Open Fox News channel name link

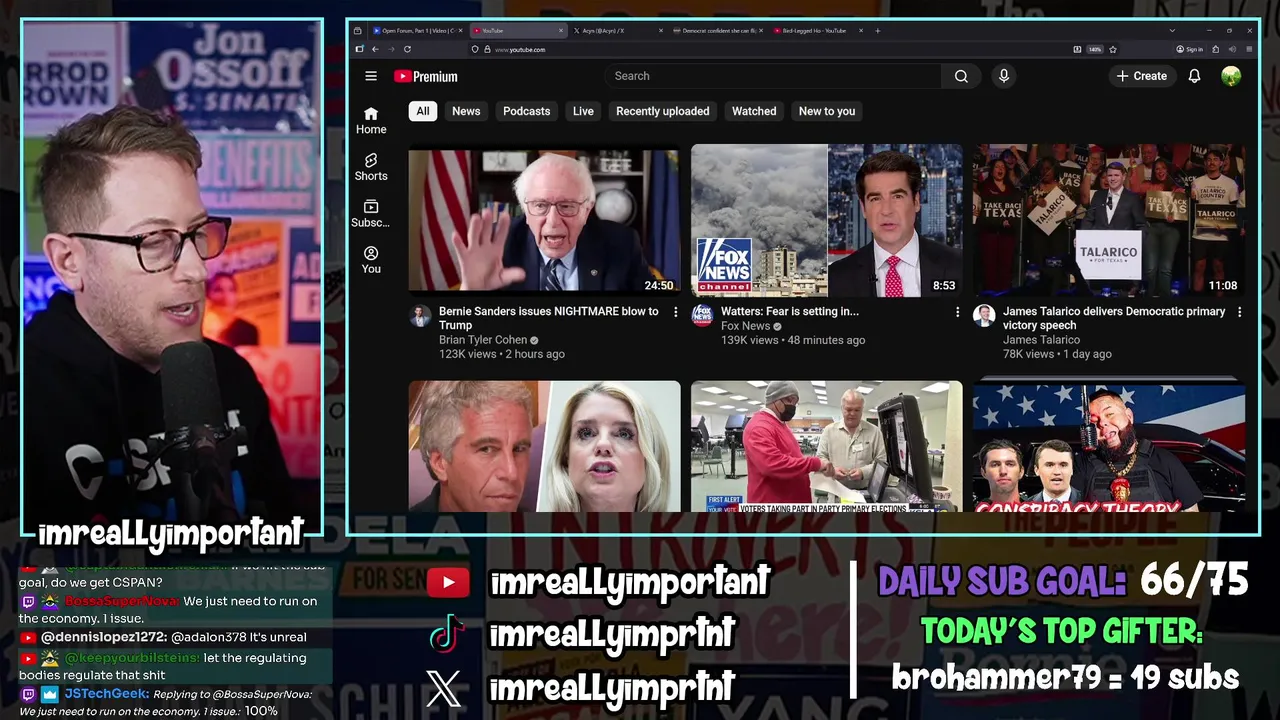point(746,326)
